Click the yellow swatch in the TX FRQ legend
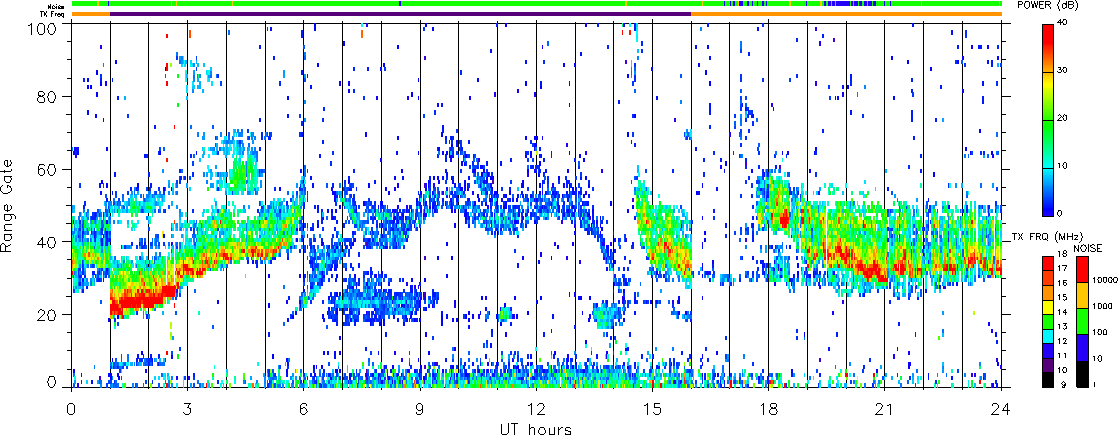The image size is (1118, 435). click(x=1048, y=307)
